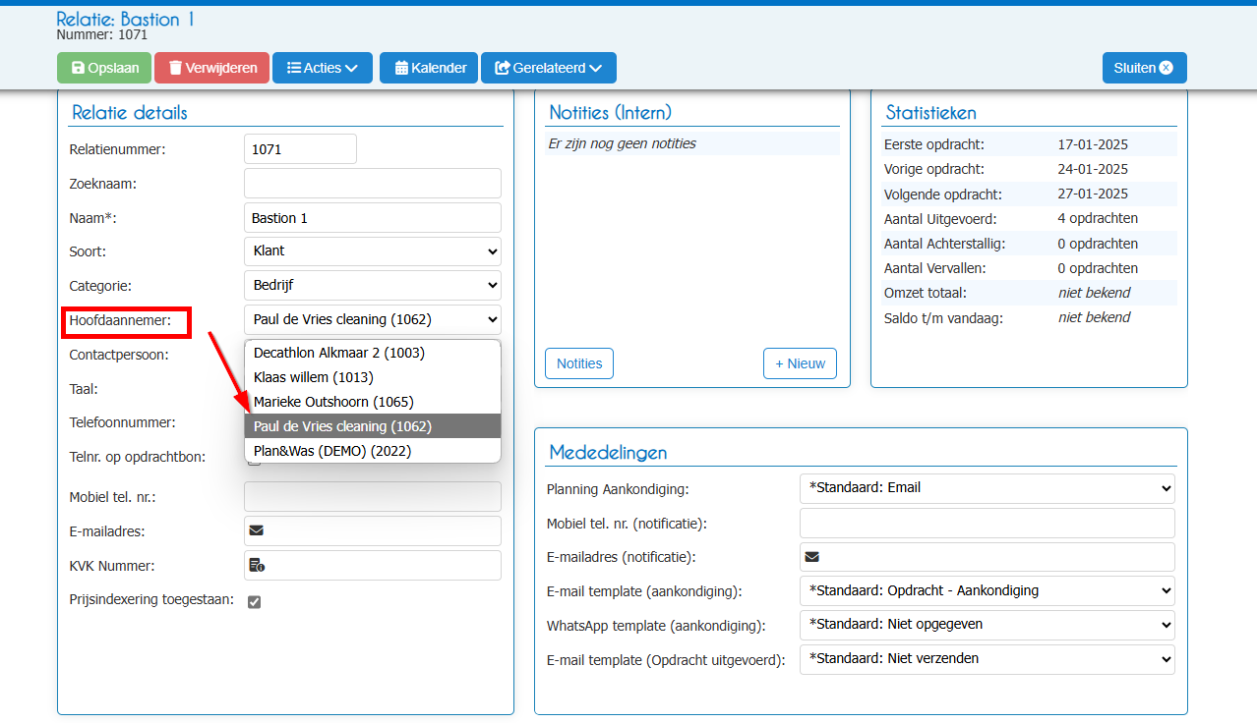Click the Vorige opdracht date 24-01-2025
Viewport: 1257px width, 723px height.
coord(1093,169)
